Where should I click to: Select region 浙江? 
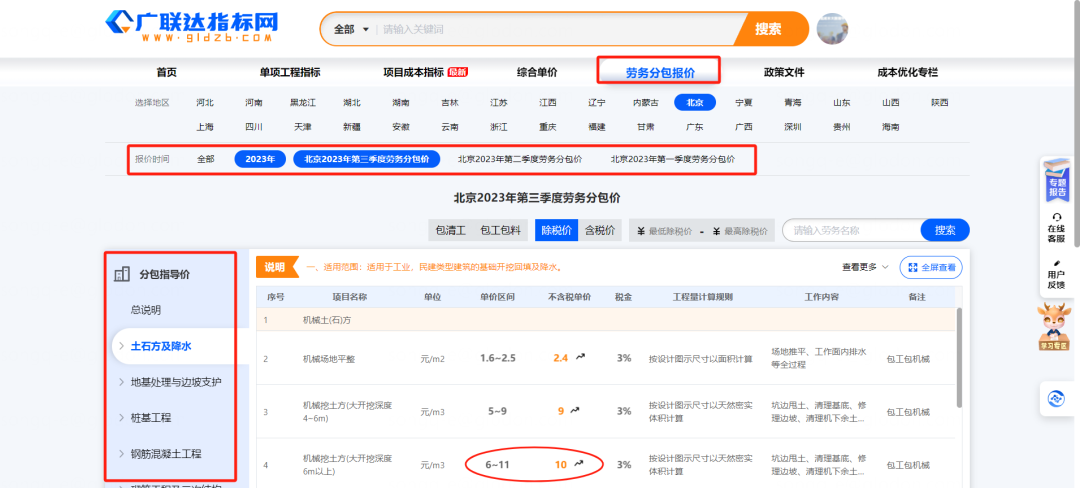pyautogui.click(x=499, y=127)
